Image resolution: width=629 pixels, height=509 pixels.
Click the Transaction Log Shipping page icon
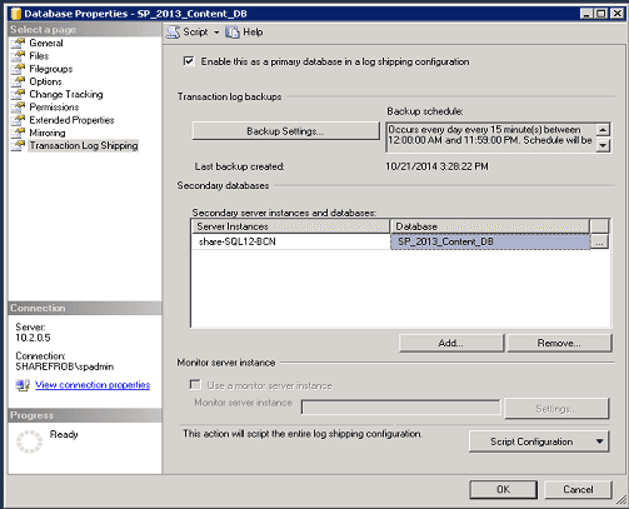tap(18, 146)
